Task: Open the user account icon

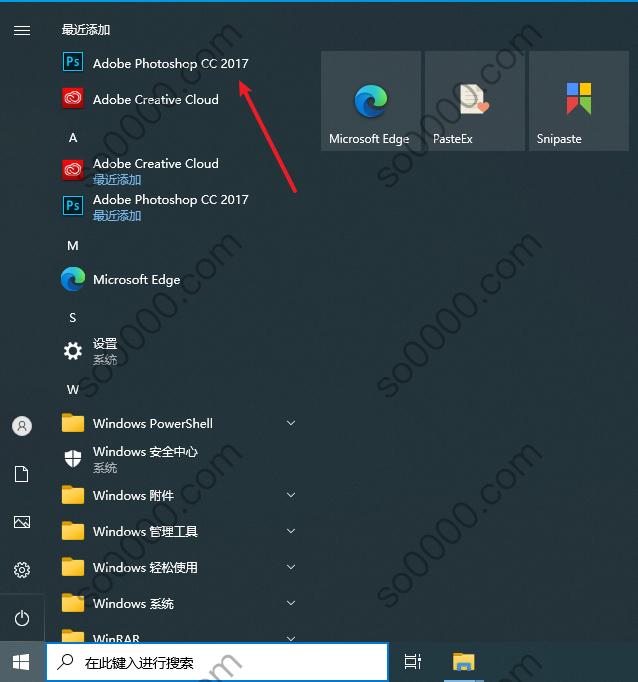Action: [x=22, y=425]
